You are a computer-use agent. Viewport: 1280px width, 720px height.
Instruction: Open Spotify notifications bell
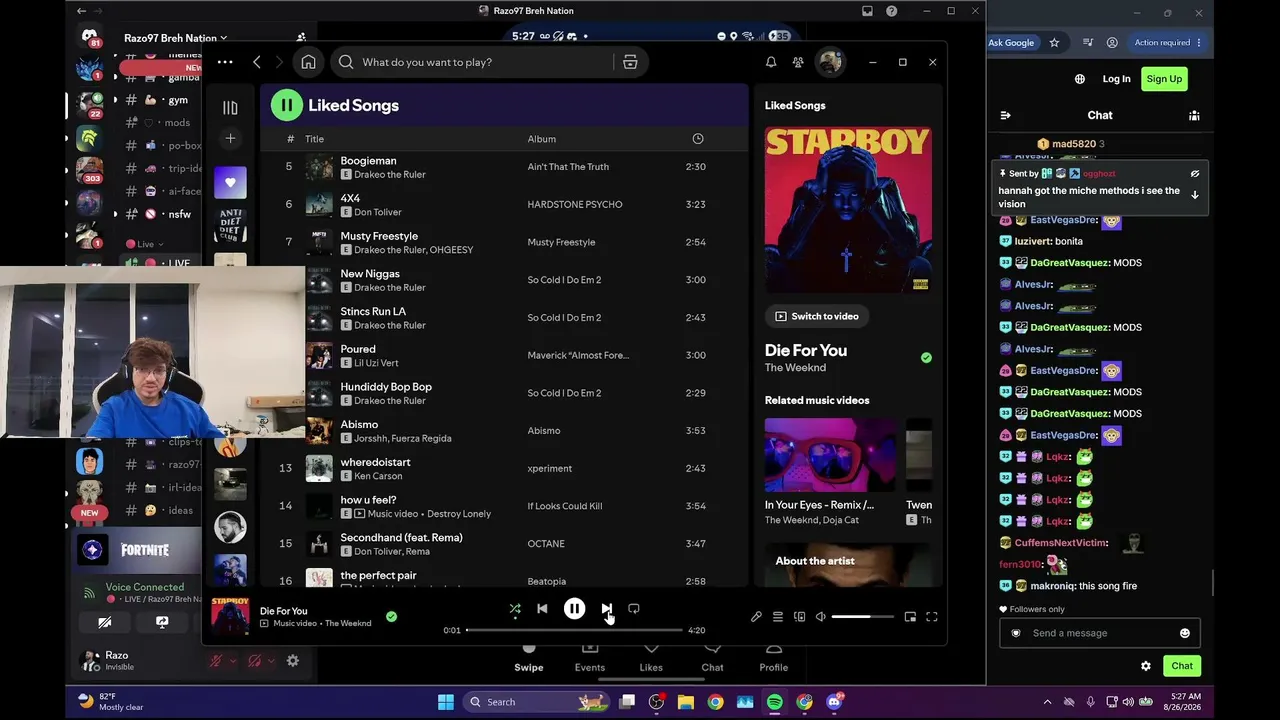pyautogui.click(x=771, y=62)
